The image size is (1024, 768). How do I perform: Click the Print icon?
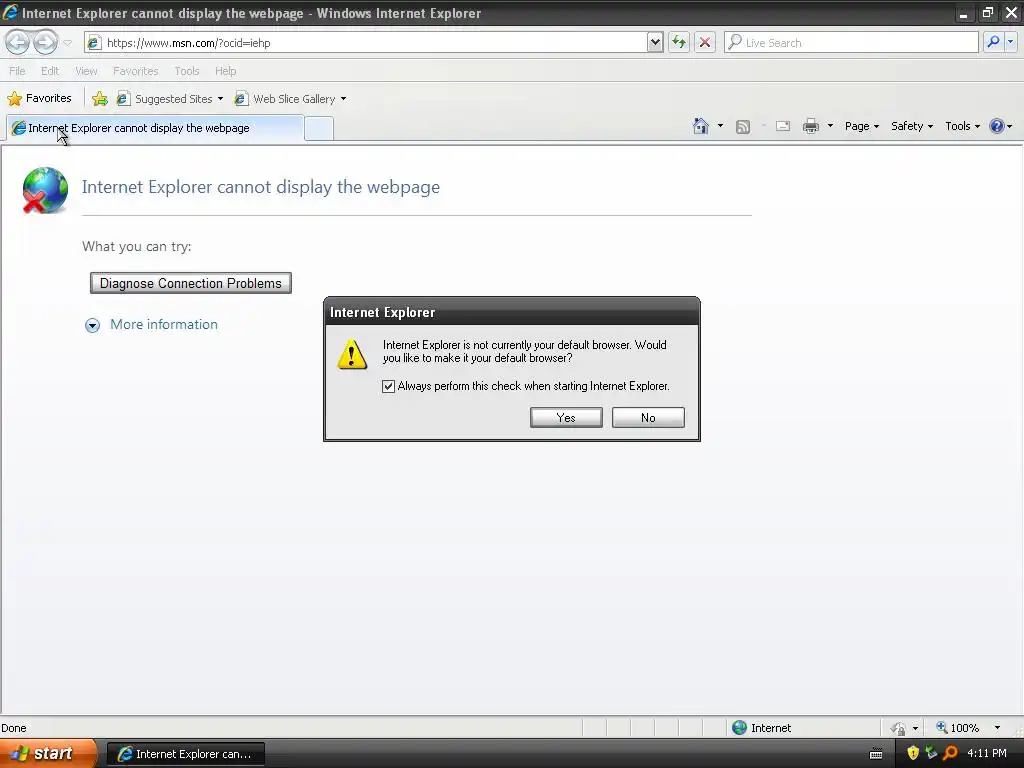[810, 126]
